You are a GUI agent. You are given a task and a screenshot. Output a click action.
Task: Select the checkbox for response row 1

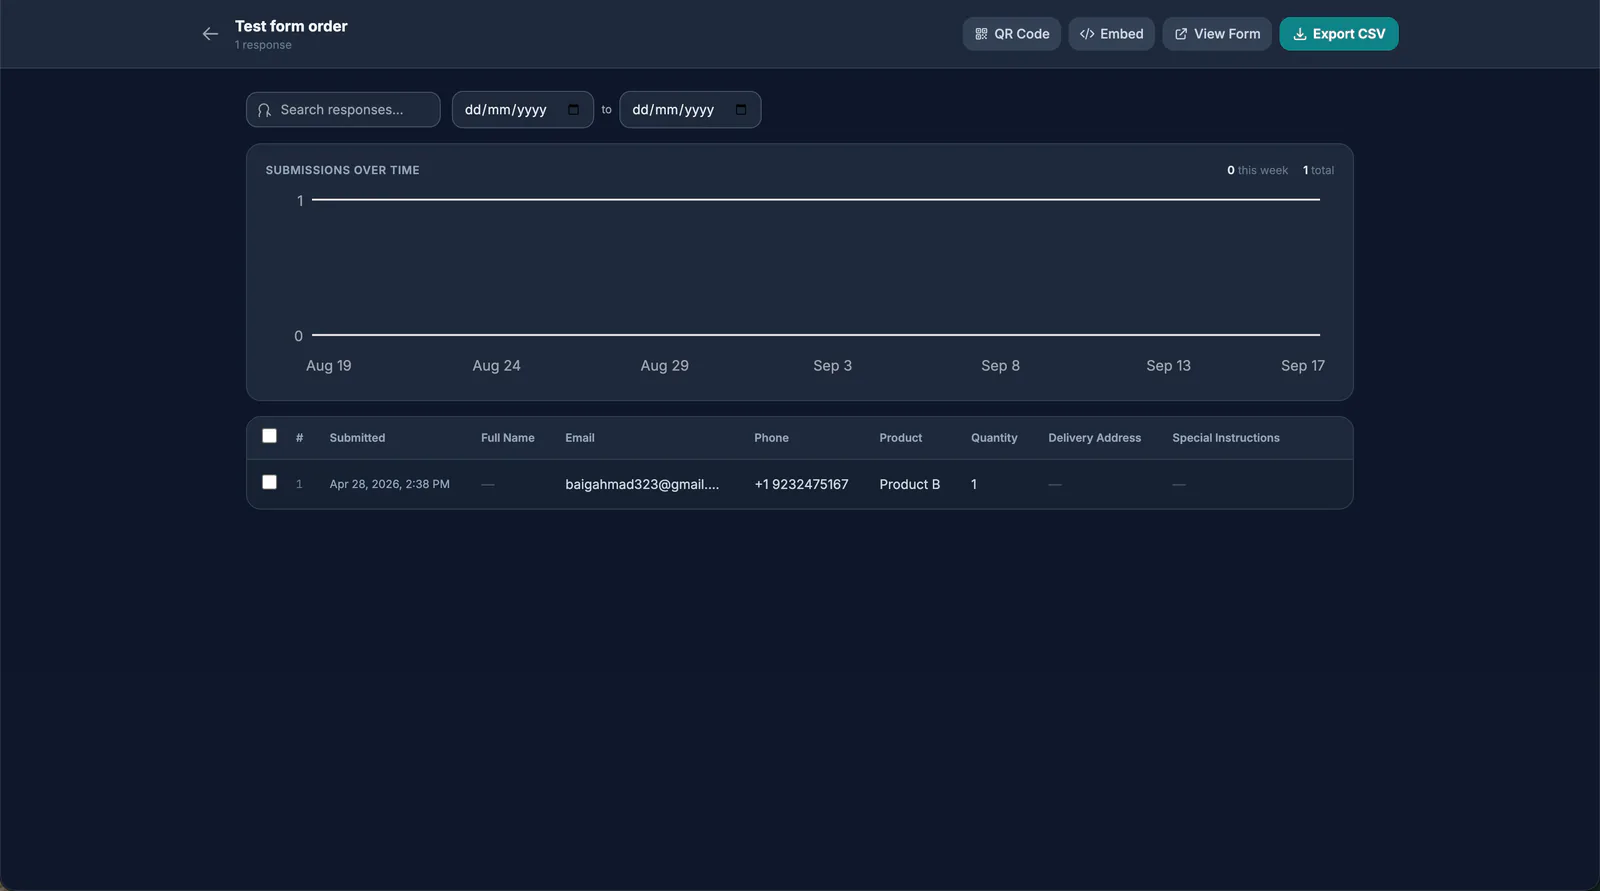click(x=269, y=482)
